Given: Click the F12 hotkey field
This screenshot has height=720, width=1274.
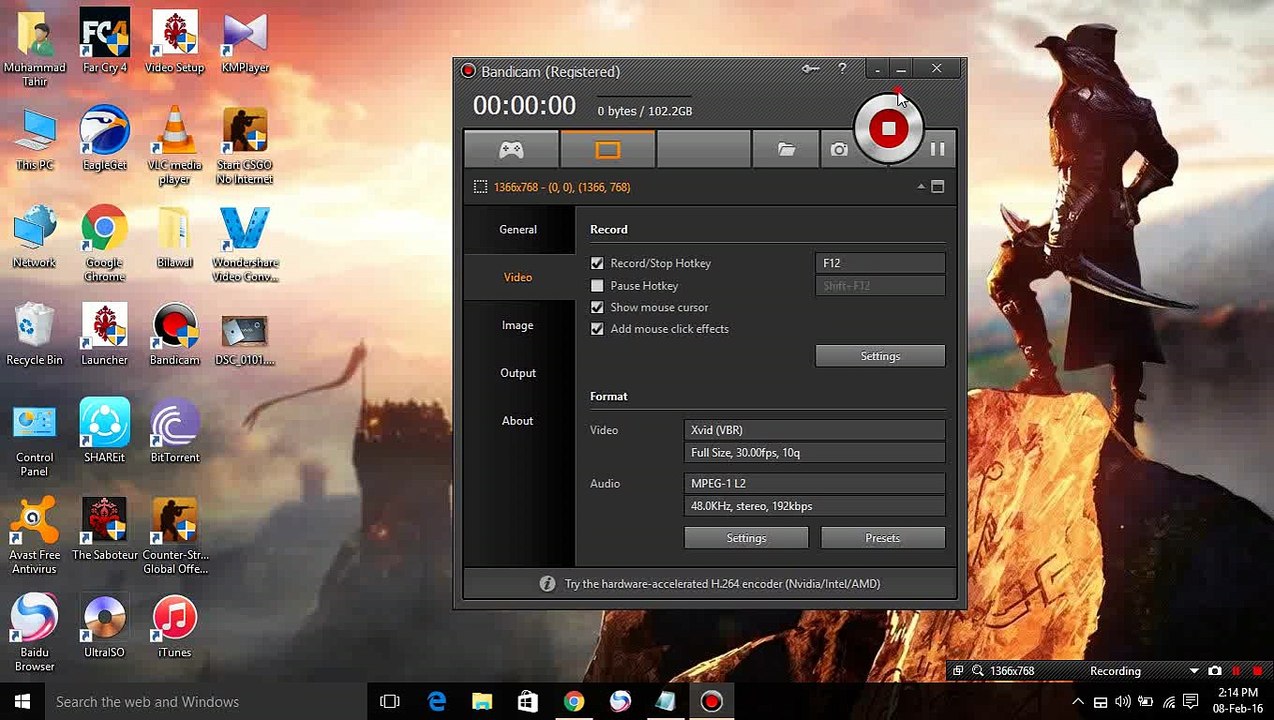Looking at the screenshot, I should click(880, 263).
